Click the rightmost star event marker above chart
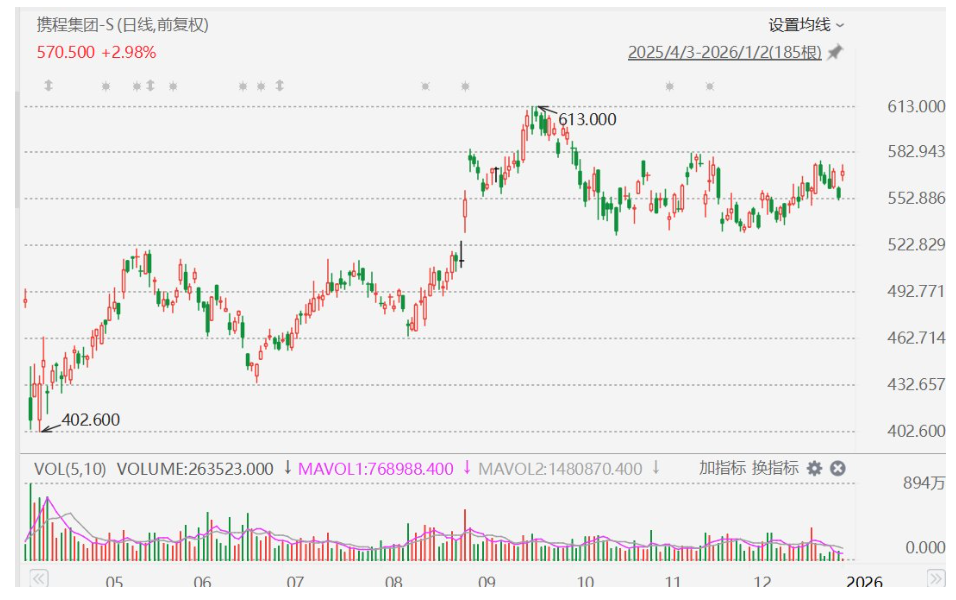This screenshot has width=956, height=600. 709,87
